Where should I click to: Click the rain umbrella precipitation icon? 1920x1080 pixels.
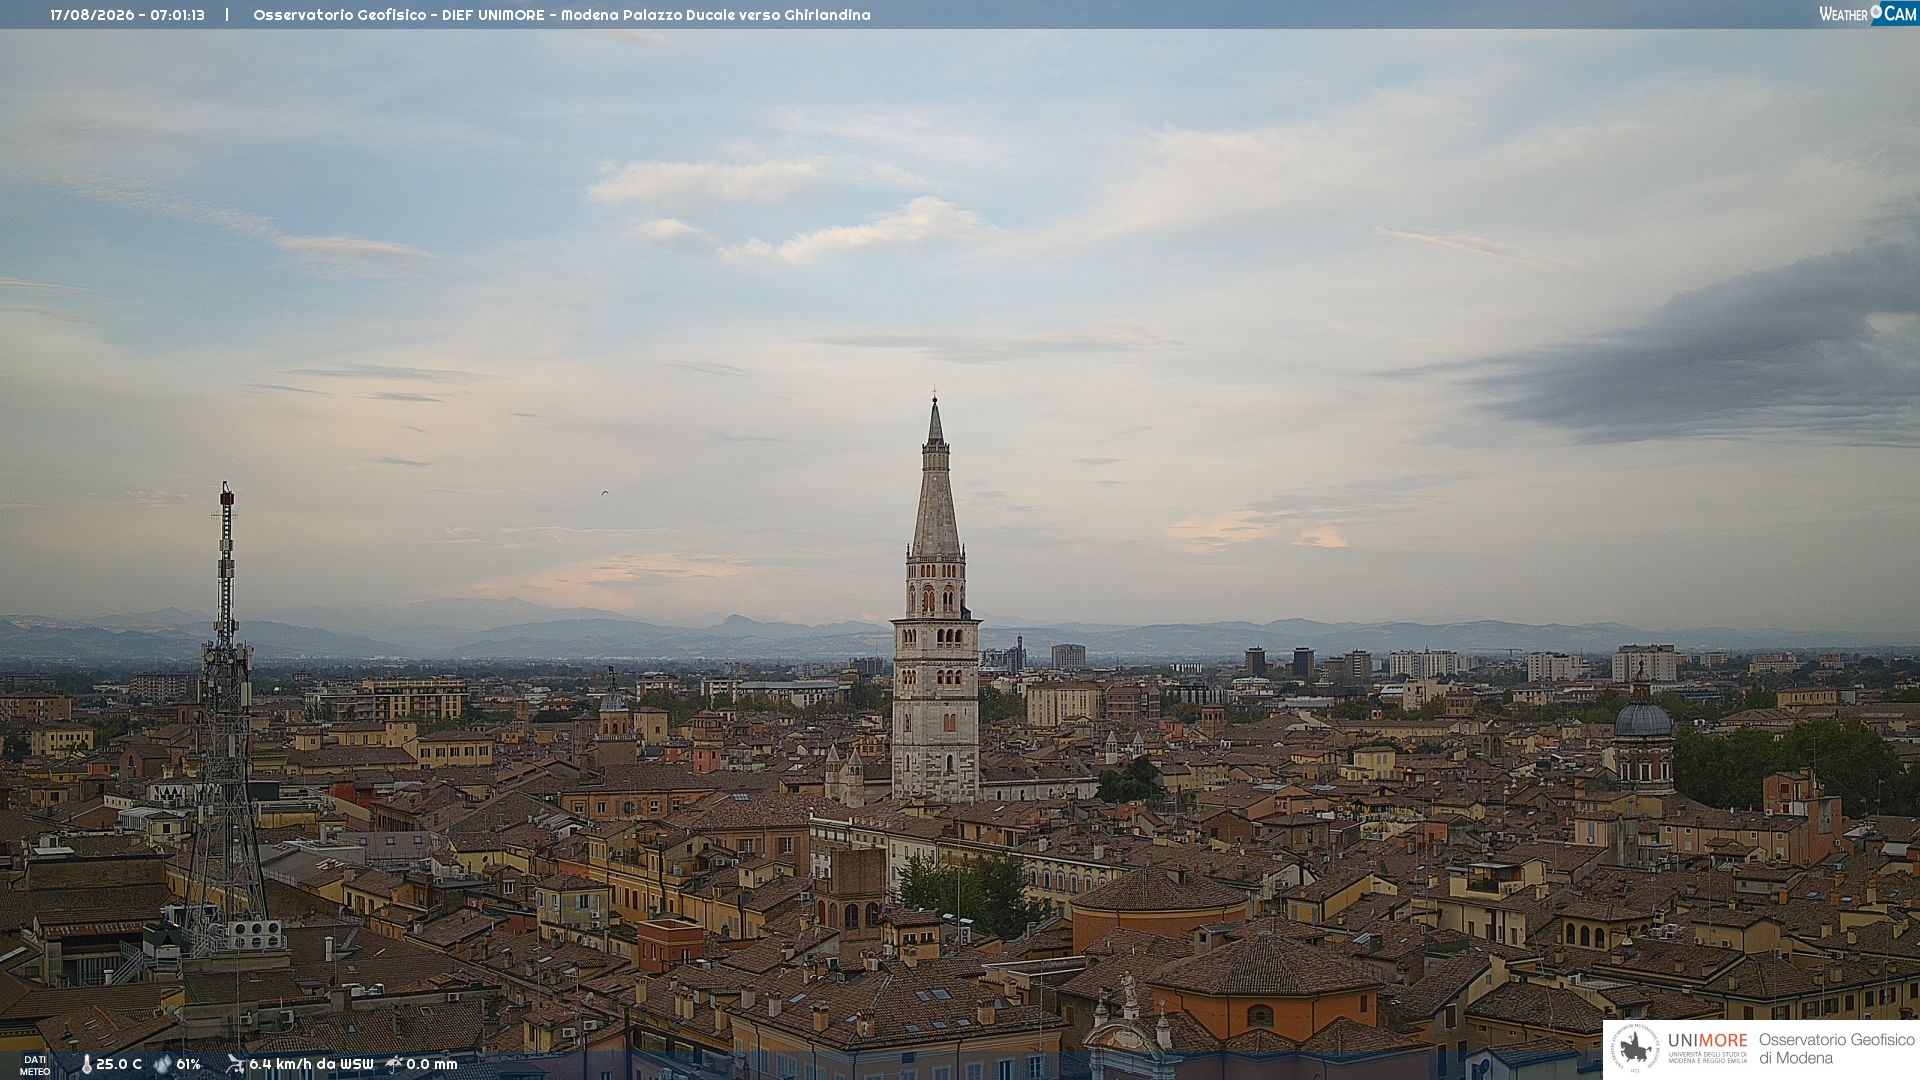[394, 1064]
